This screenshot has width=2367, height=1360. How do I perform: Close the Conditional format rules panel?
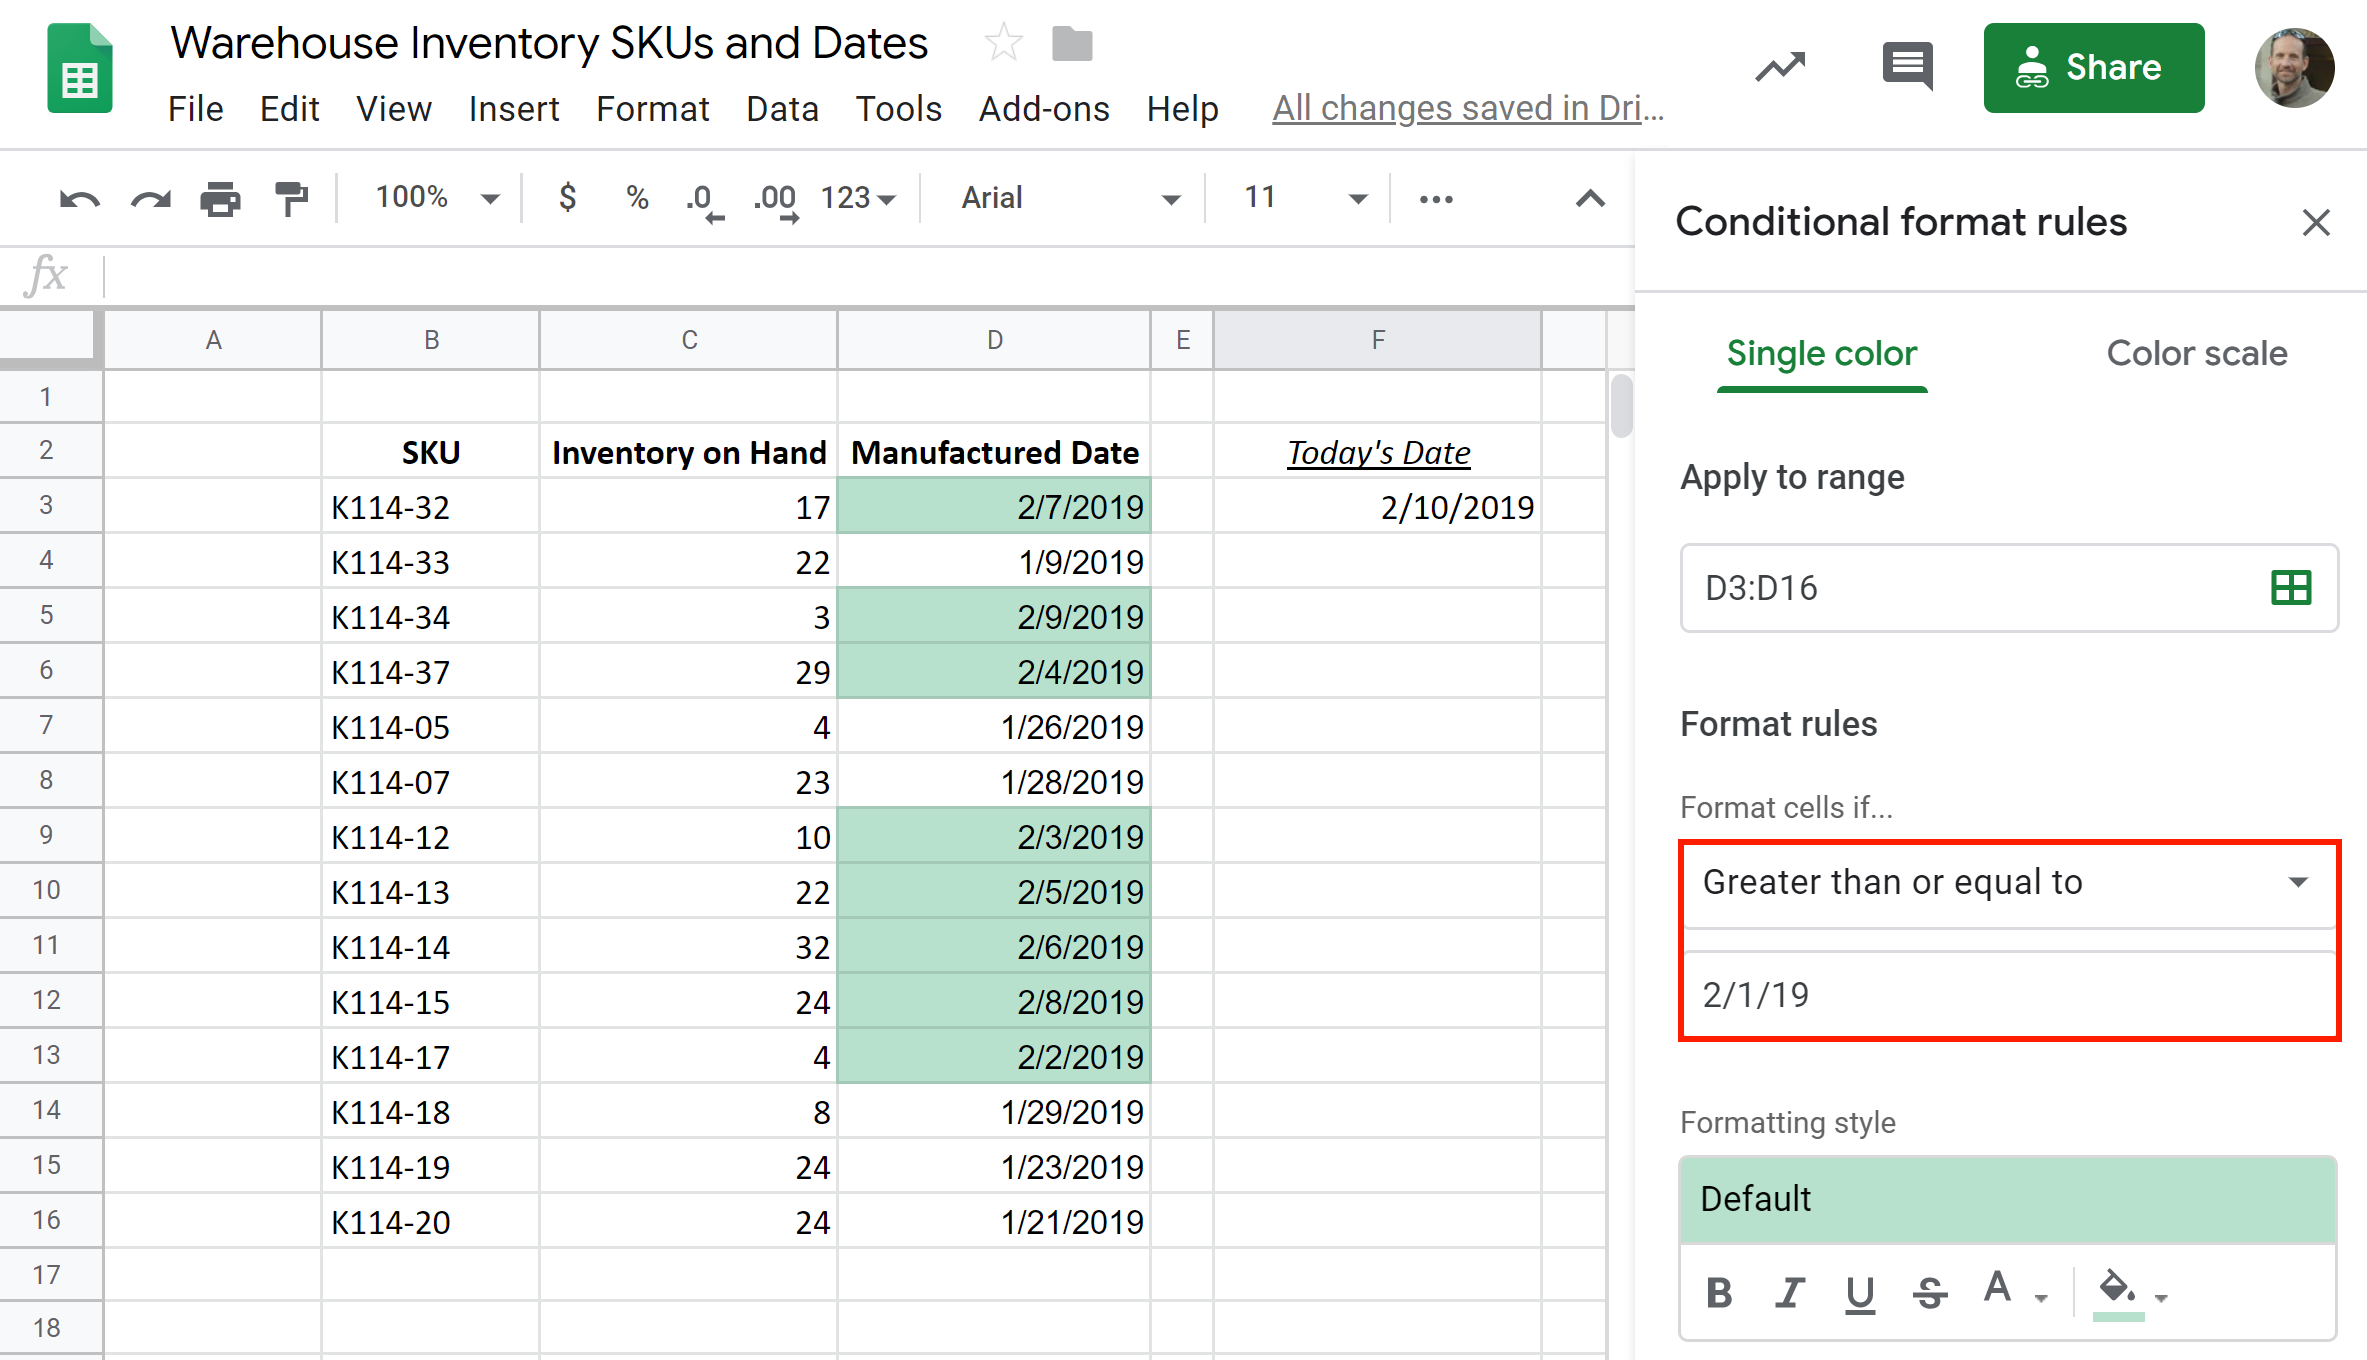[2316, 222]
